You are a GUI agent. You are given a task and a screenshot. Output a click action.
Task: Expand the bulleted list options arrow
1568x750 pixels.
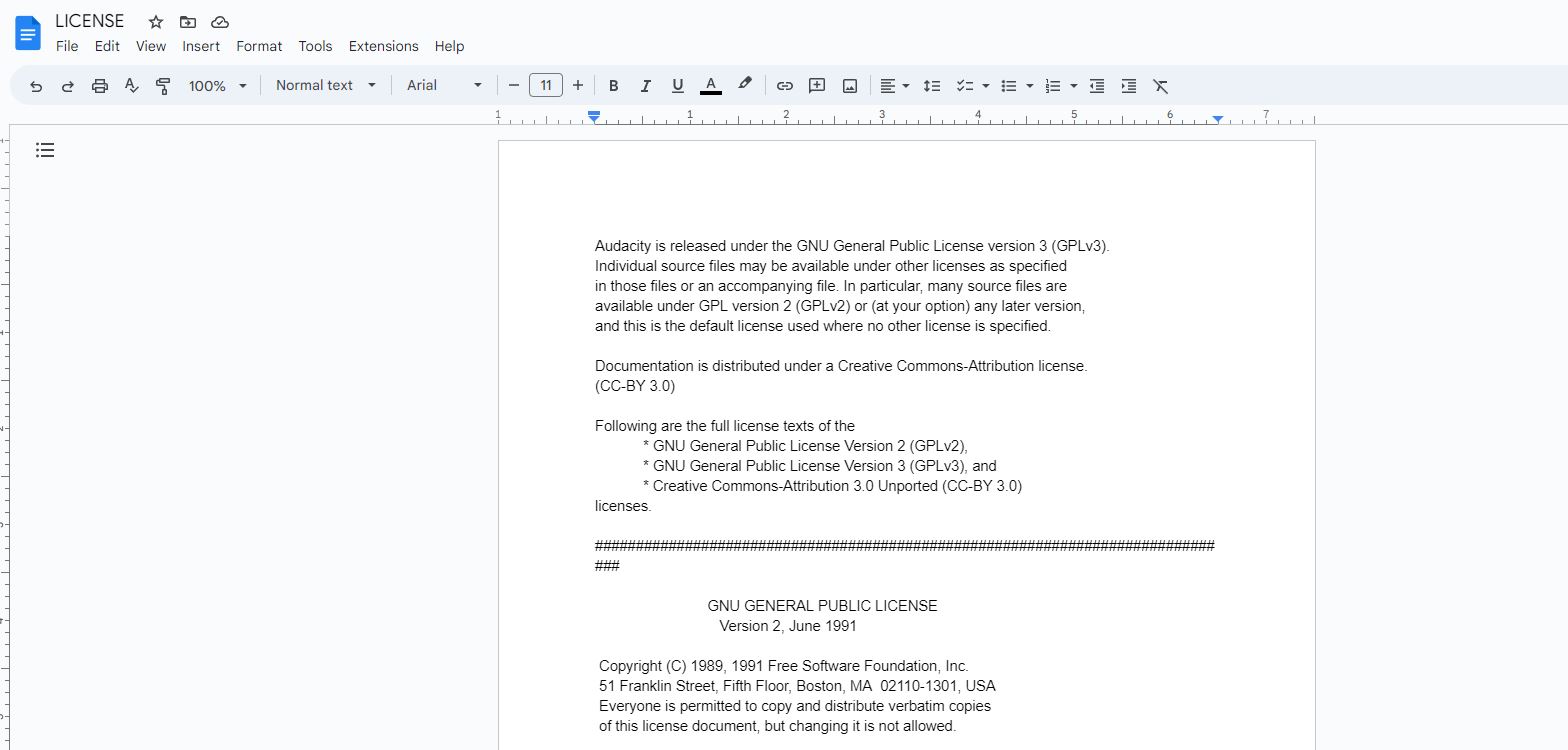(1030, 86)
